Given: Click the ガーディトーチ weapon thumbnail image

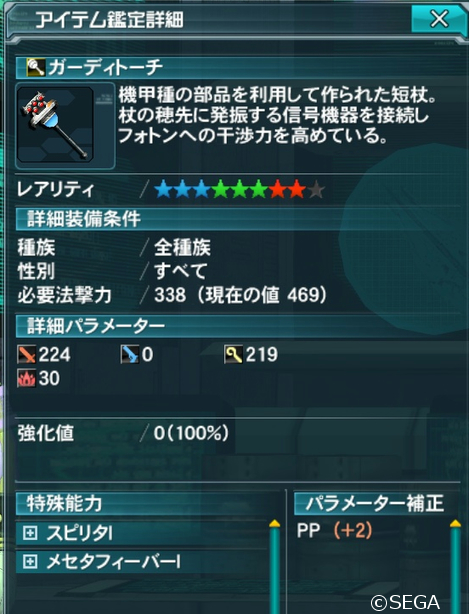Looking at the screenshot, I should [x=55, y=125].
